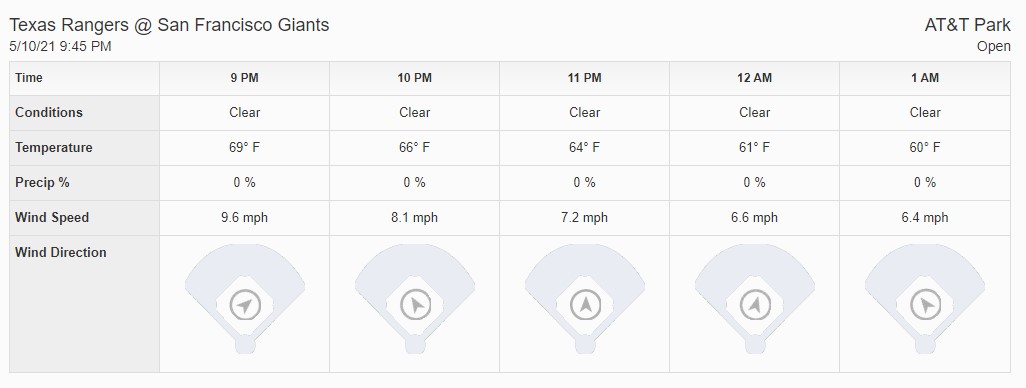This screenshot has height=388, width=1026.
Task: Click the 5/10/21 9:45 PM game time
Action: [x=60, y=46]
